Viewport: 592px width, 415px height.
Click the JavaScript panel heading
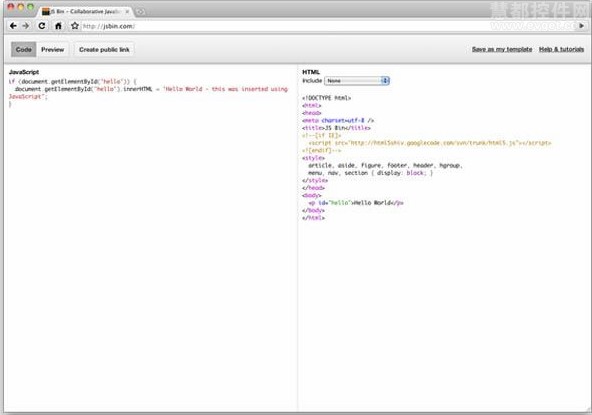(x=24, y=72)
